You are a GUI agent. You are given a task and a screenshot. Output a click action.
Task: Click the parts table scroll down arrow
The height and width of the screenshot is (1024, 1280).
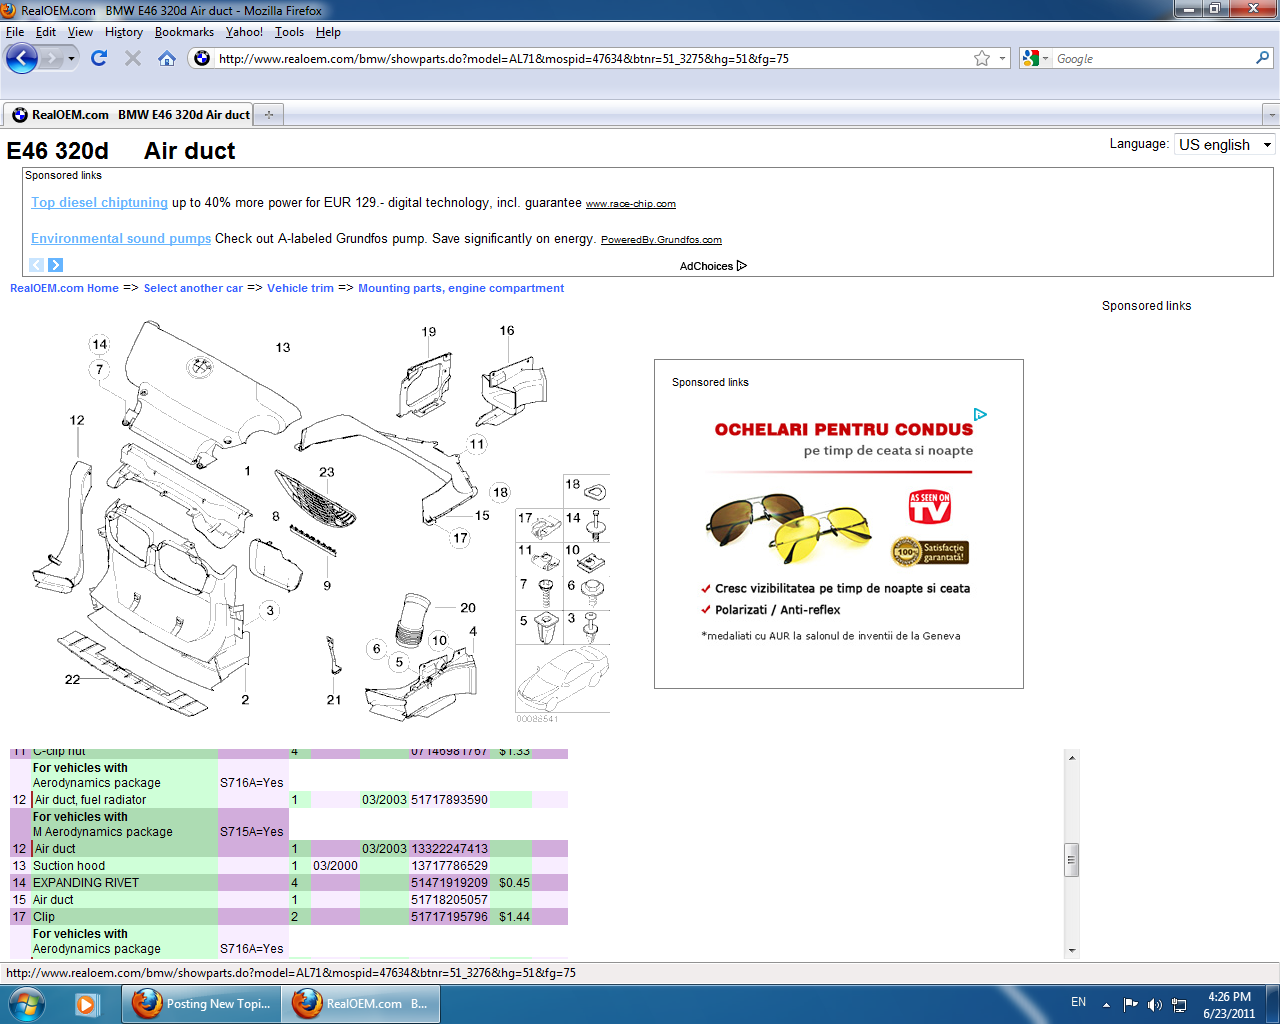1072,951
